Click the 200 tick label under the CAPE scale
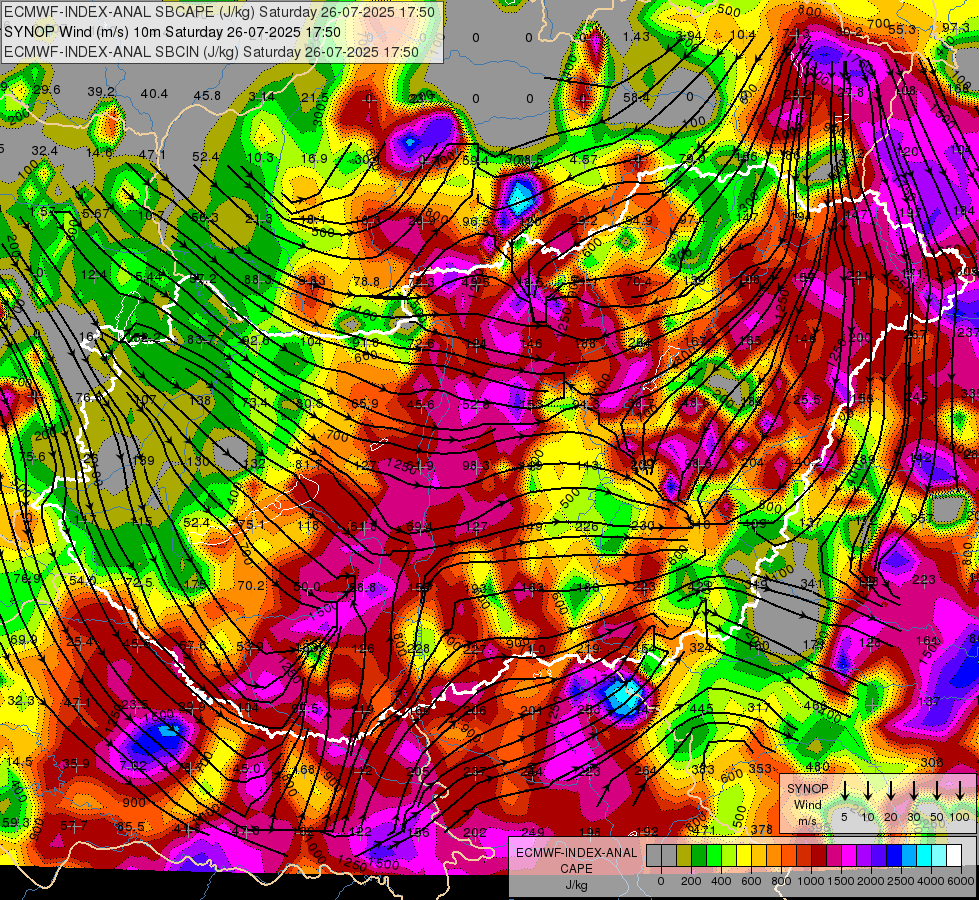 (691, 881)
